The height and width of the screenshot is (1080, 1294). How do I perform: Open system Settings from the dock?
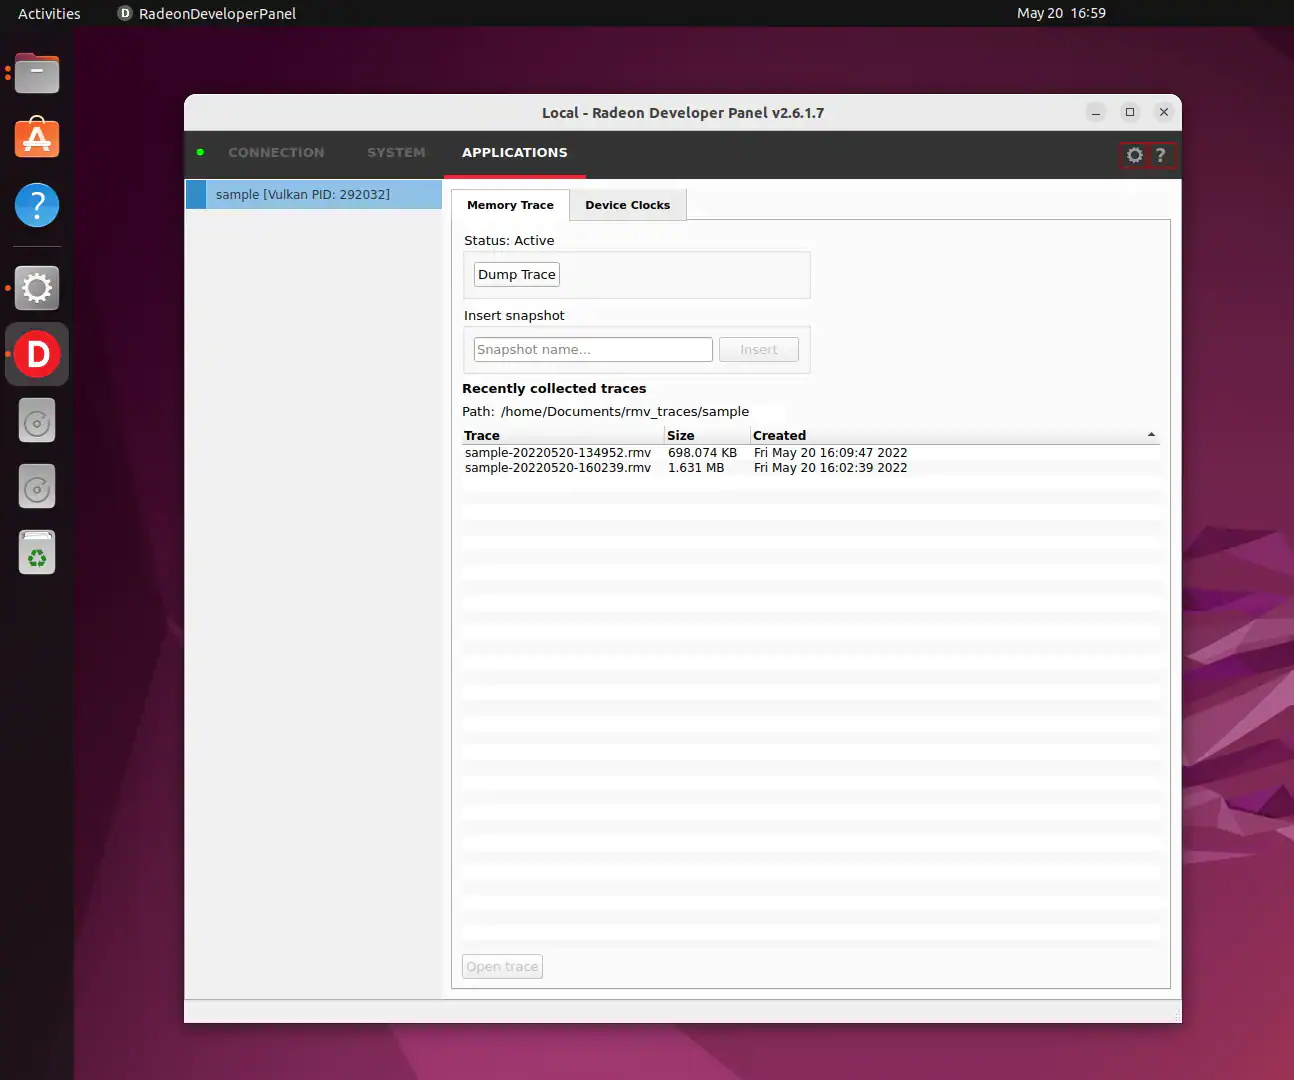tap(37, 288)
